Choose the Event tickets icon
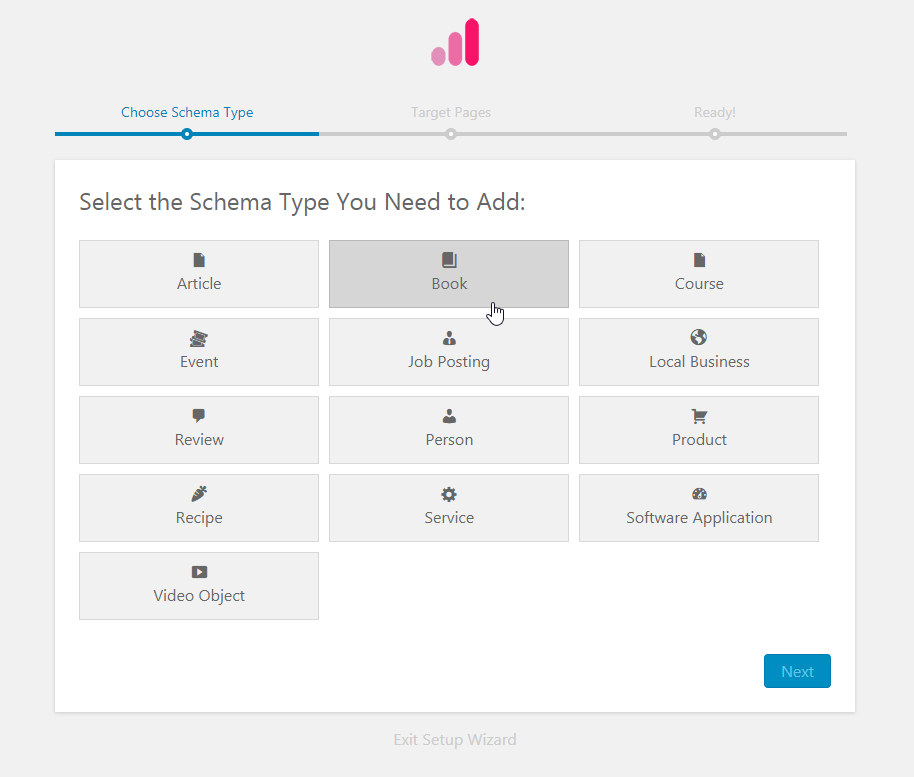Image resolution: width=914 pixels, height=777 pixels. click(x=199, y=338)
